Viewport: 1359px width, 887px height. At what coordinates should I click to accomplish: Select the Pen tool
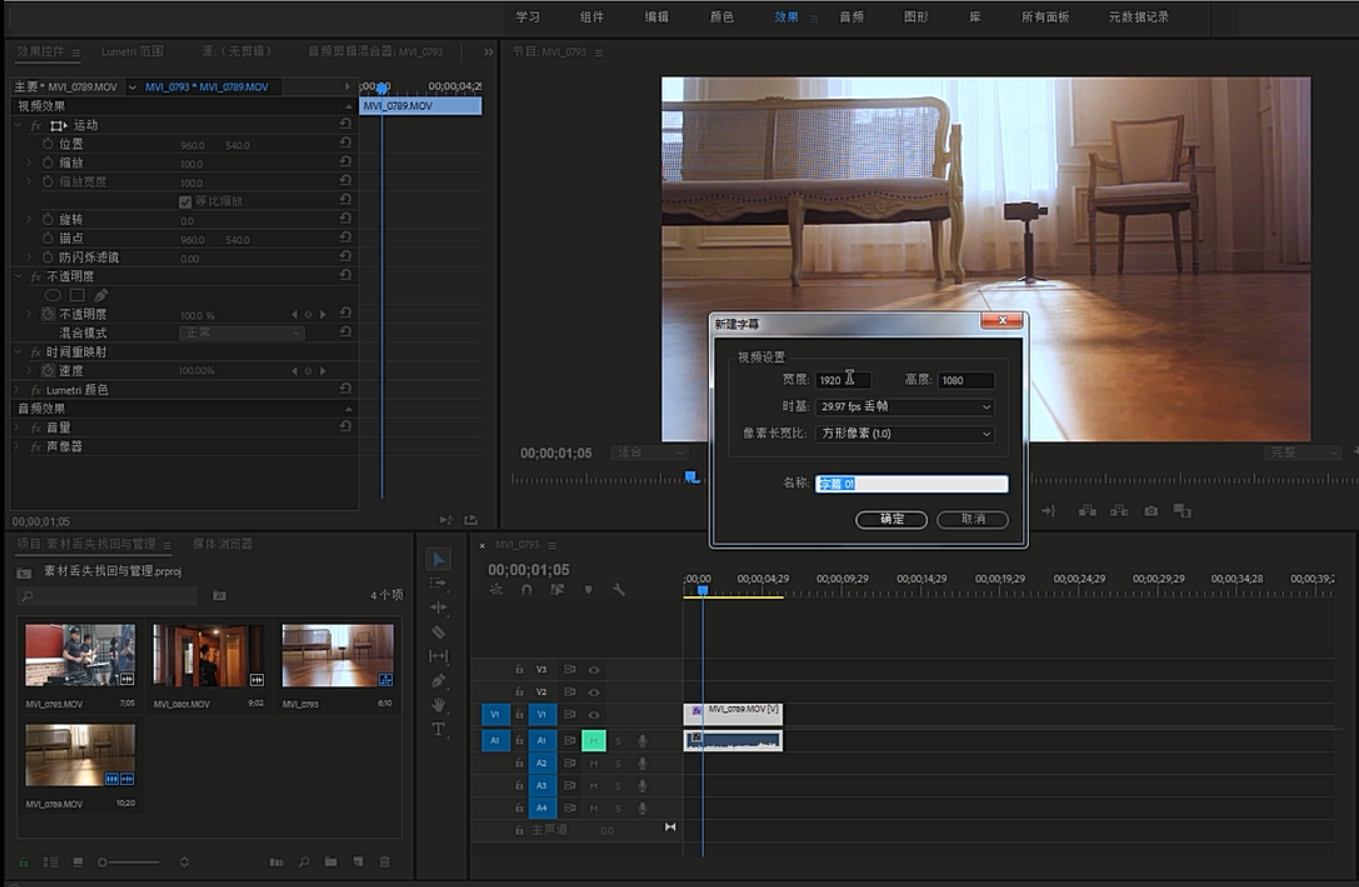438,681
